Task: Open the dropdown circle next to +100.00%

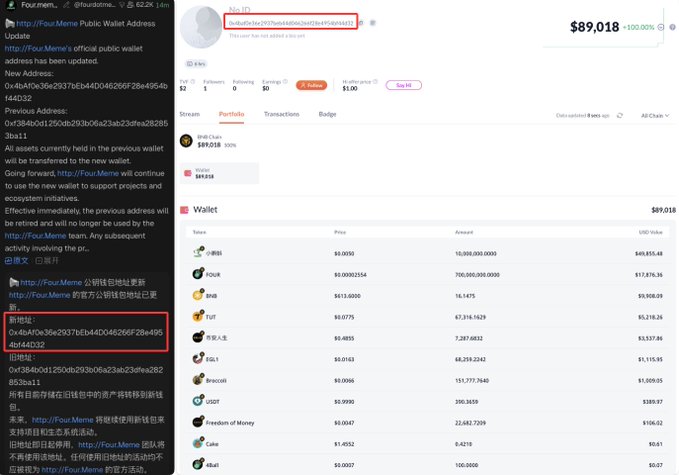Action: click(x=661, y=27)
